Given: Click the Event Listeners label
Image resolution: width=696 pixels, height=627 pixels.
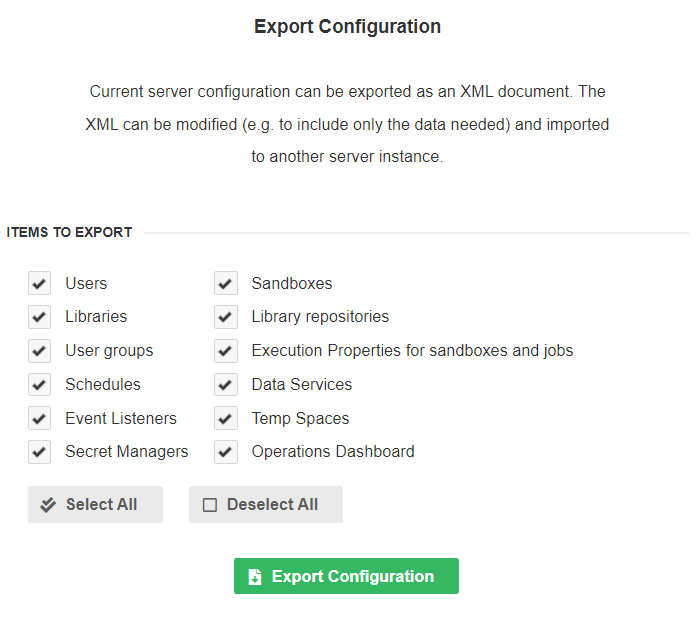Looking at the screenshot, I should [121, 418].
